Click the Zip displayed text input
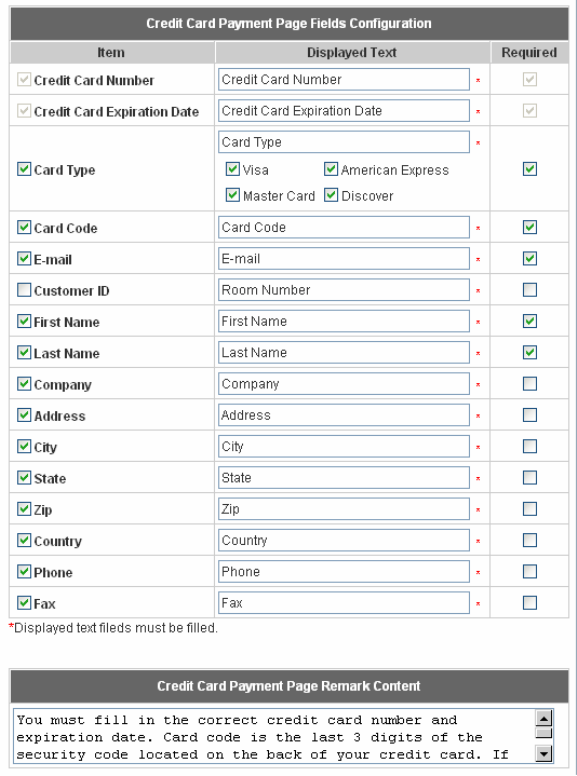 click(x=343, y=509)
